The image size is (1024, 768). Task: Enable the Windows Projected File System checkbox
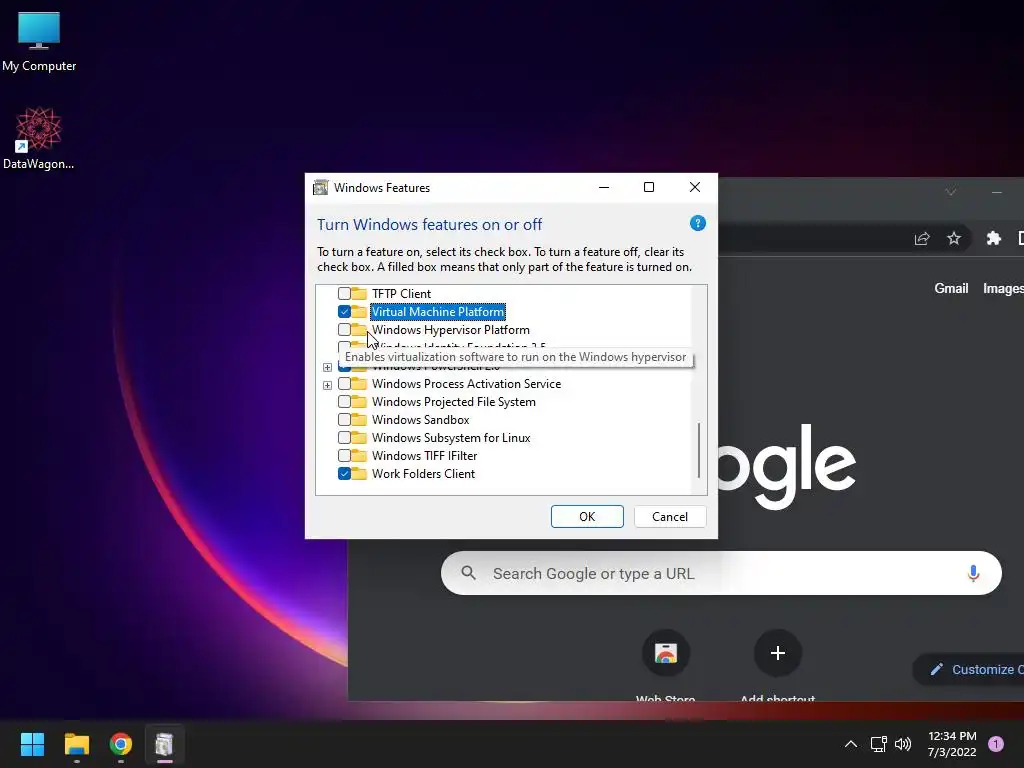(344, 402)
